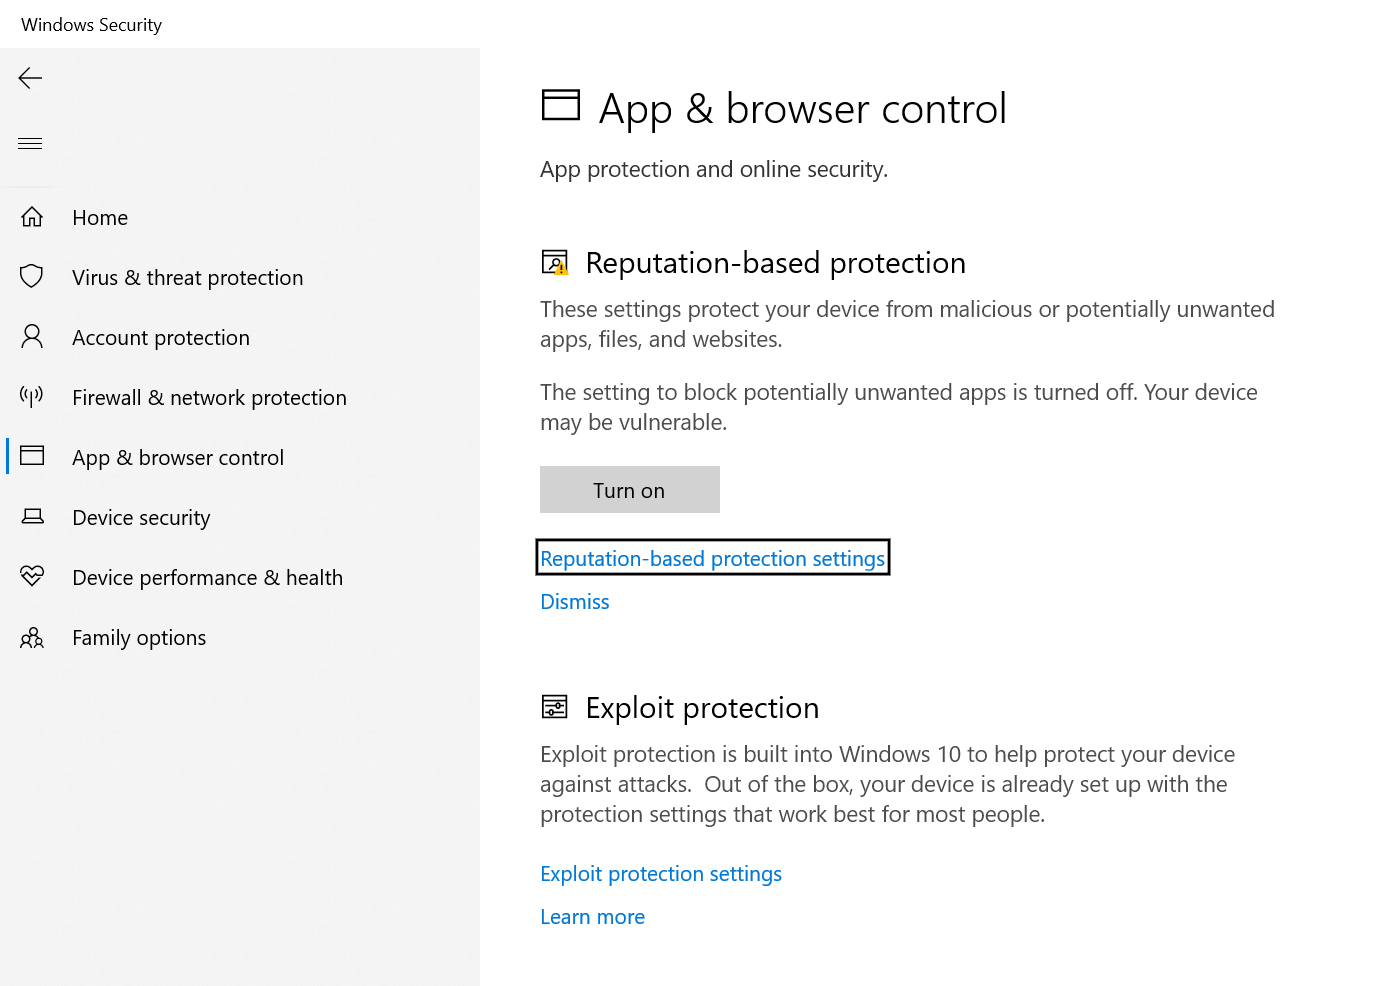
Task: Open Exploit protection settings
Action: (660, 873)
